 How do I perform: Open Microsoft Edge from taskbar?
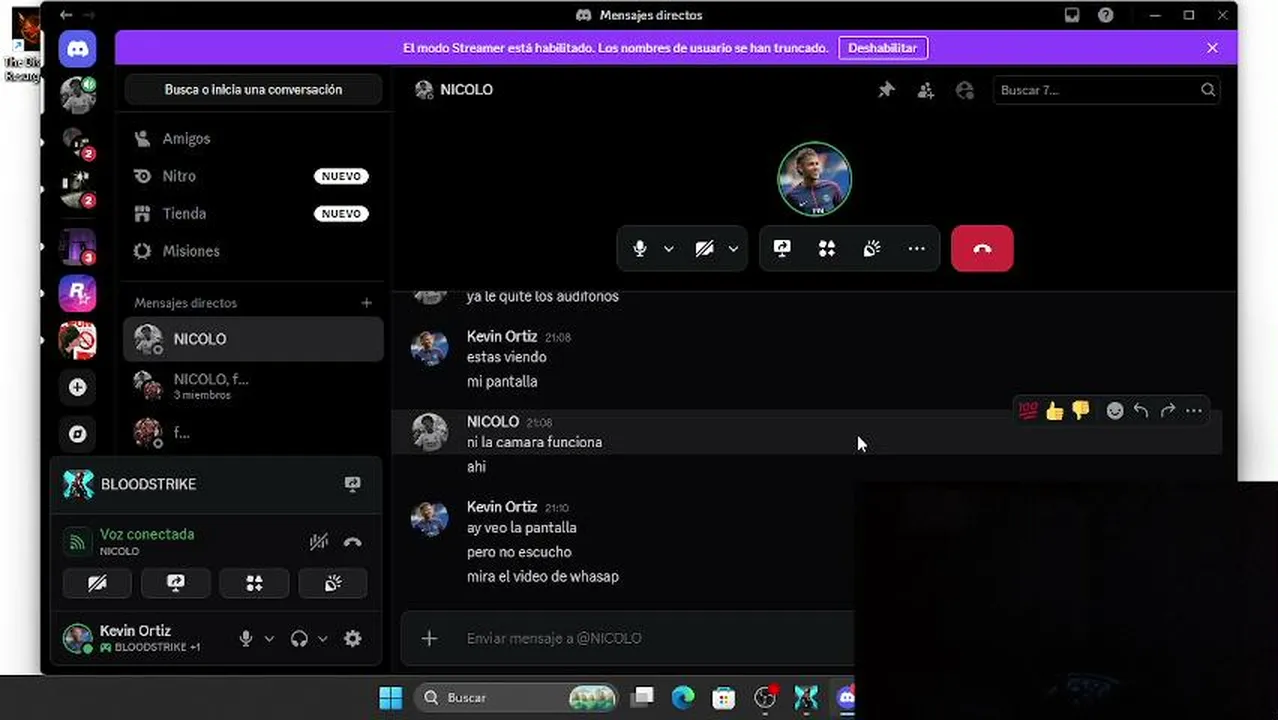(683, 698)
